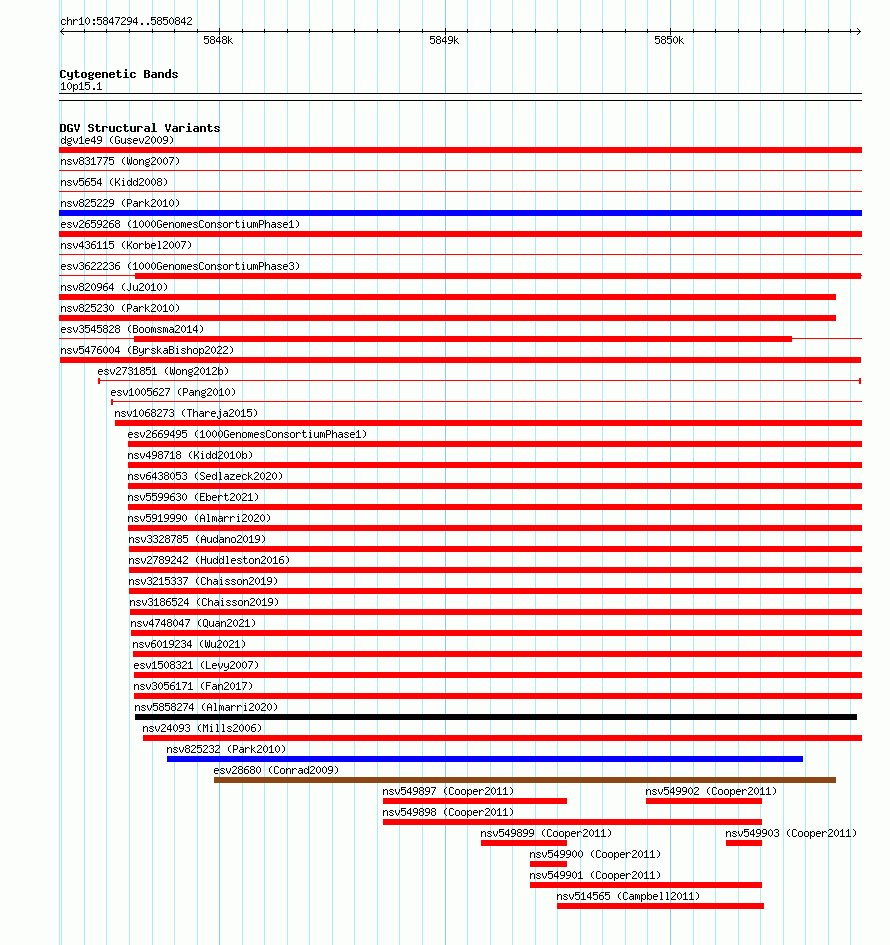Select nsv5919990 (Almarri2020) variant
This screenshot has width=890, height=945.
199,519
